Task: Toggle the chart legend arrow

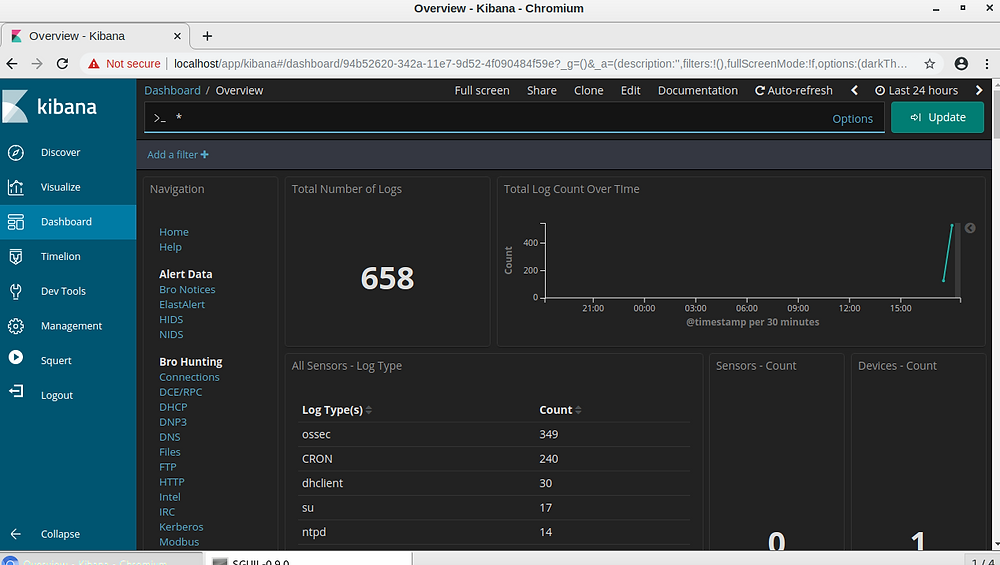Action: click(970, 228)
